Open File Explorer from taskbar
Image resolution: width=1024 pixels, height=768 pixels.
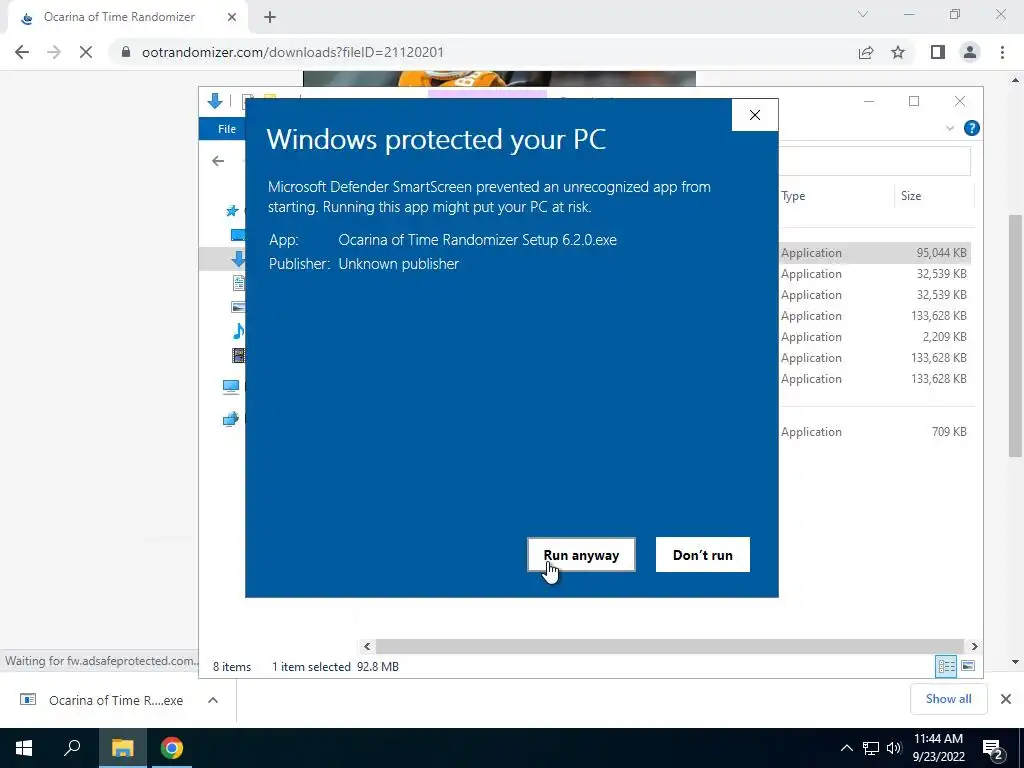[x=122, y=748]
